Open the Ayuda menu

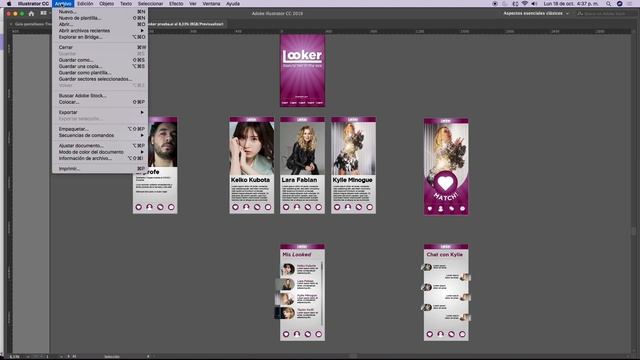point(233,4)
